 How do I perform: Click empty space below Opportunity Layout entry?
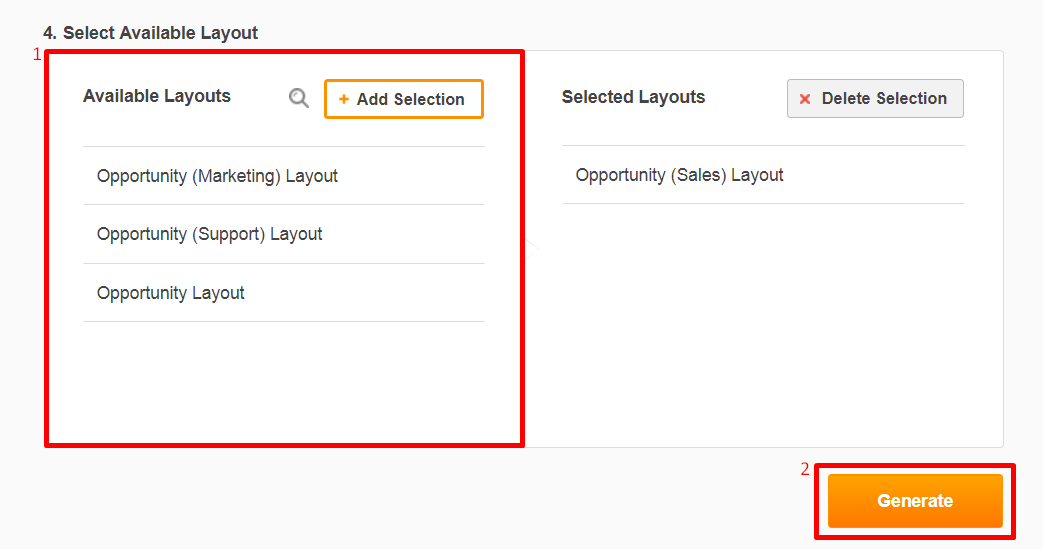(284, 383)
